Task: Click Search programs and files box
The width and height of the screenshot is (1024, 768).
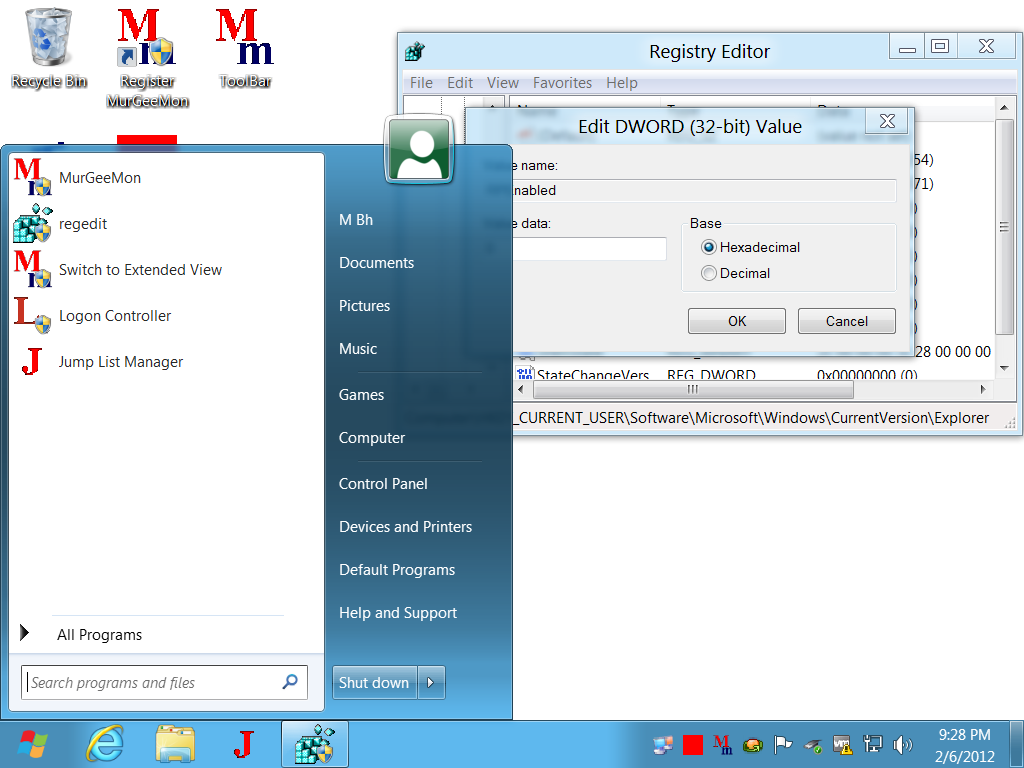Action: click(164, 682)
